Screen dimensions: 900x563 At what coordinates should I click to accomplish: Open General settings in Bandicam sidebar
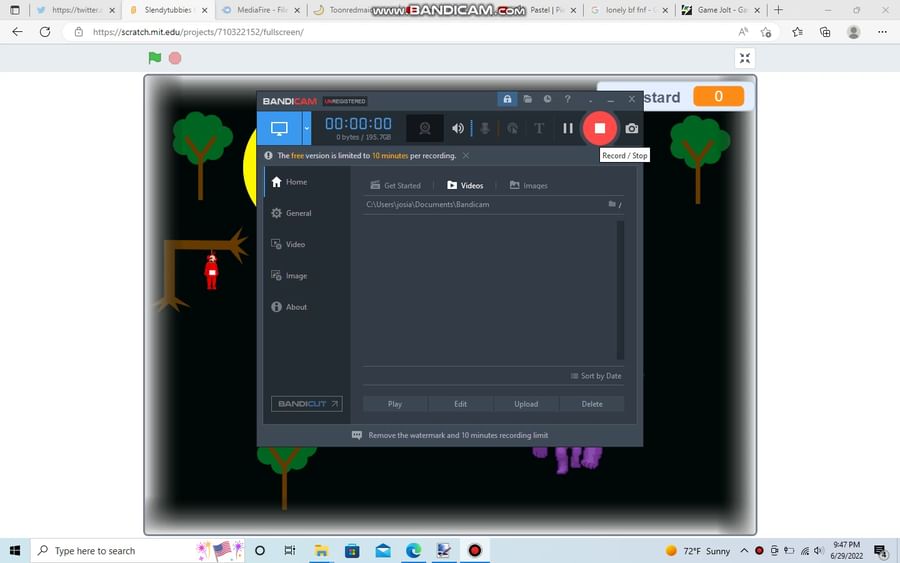[x=291, y=213]
